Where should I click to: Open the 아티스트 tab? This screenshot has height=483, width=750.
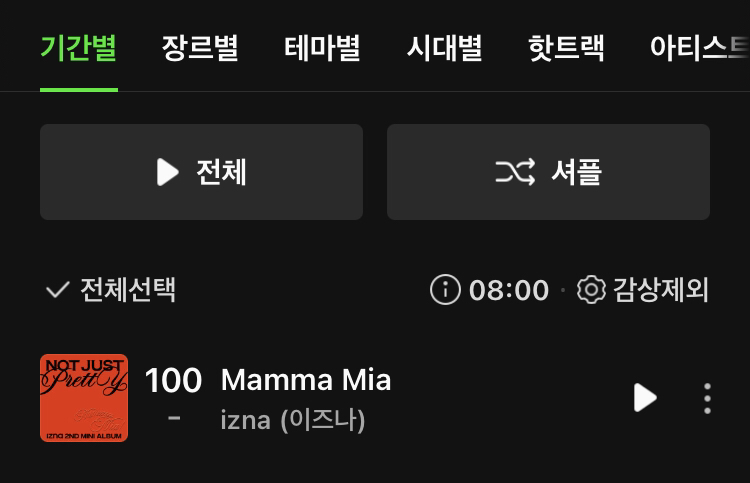tap(699, 48)
